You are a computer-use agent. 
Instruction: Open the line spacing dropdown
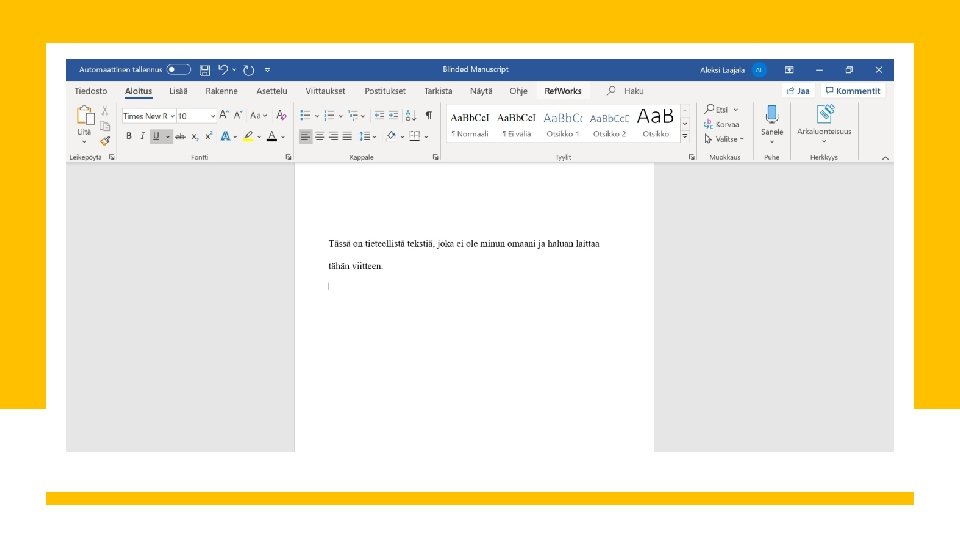(367, 137)
